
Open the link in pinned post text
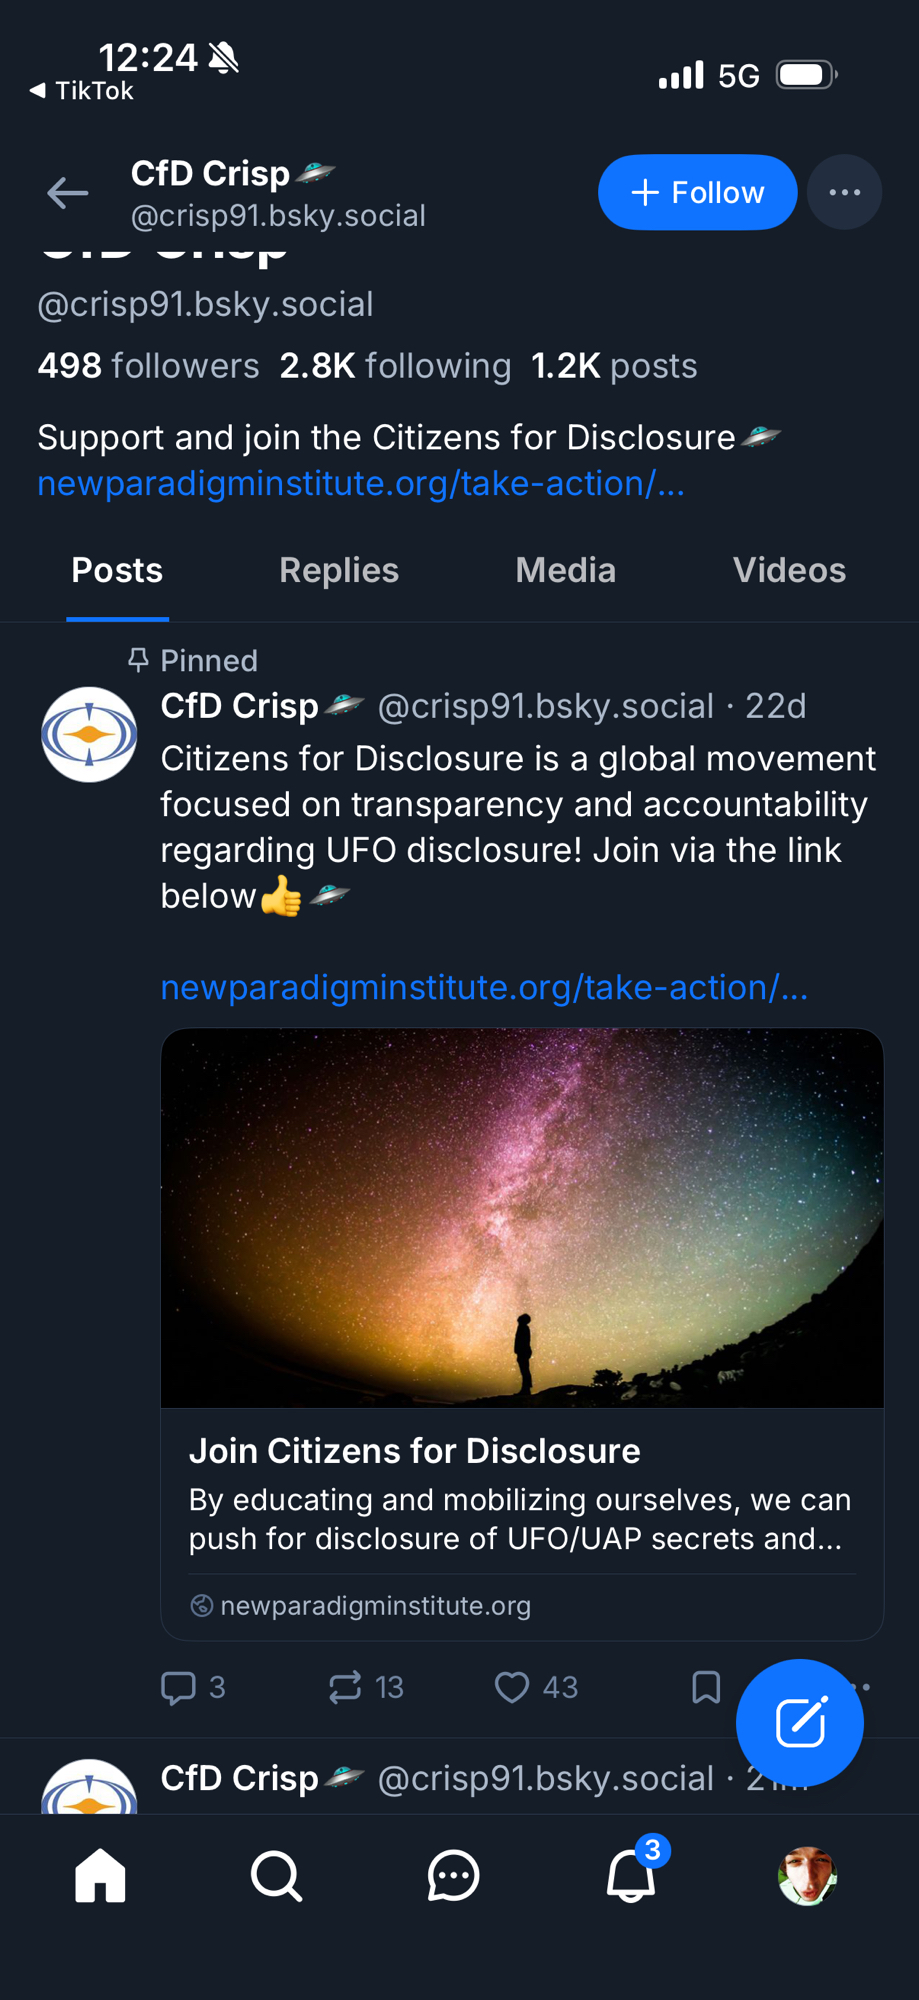pyautogui.click(x=484, y=988)
